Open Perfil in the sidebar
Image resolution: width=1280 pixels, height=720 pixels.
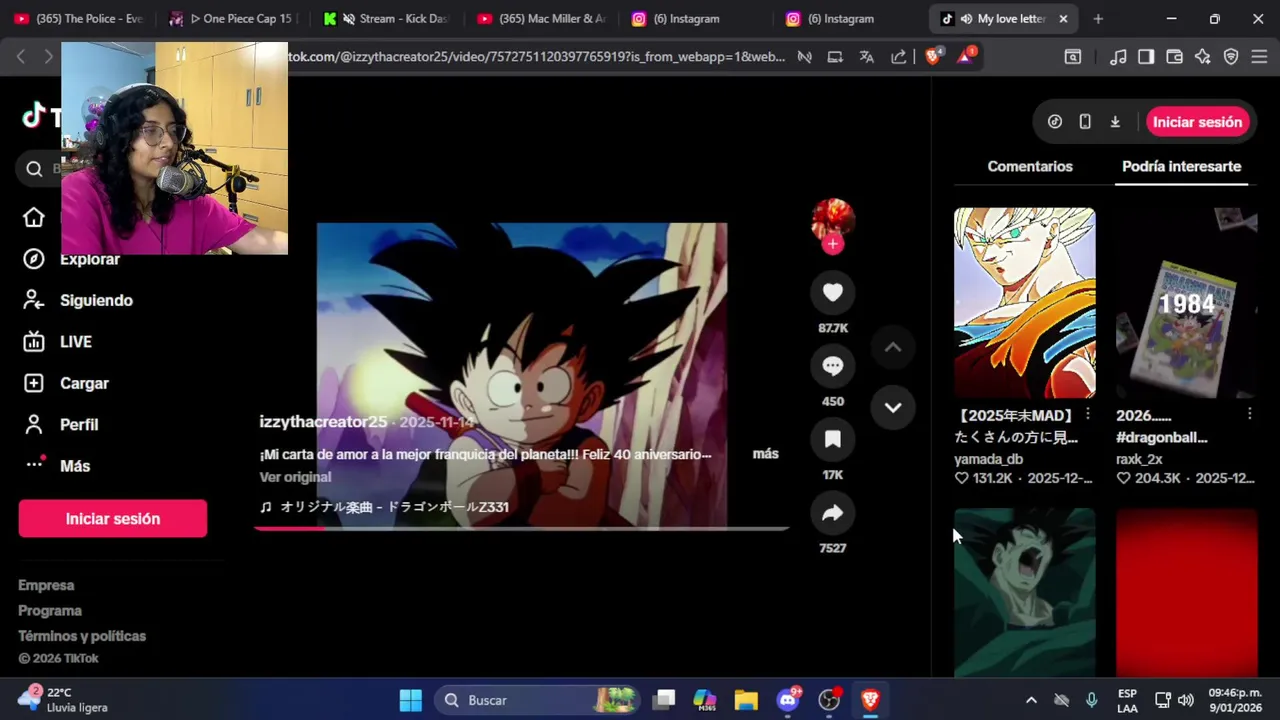tap(60, 425)
